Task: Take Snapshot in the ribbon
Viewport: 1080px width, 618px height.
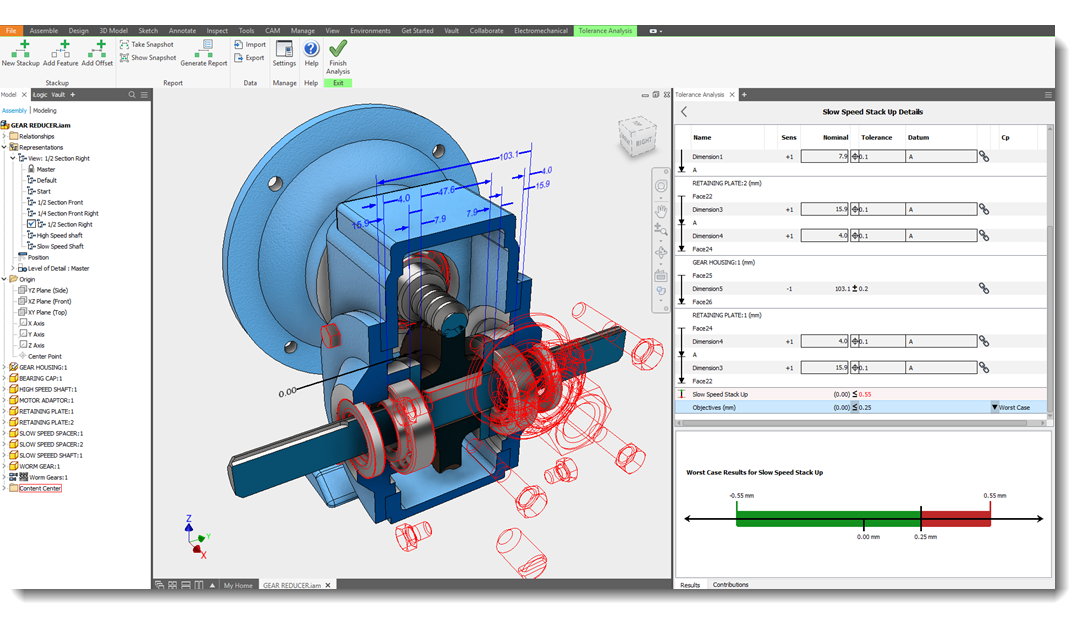Action: coord(146,44)
